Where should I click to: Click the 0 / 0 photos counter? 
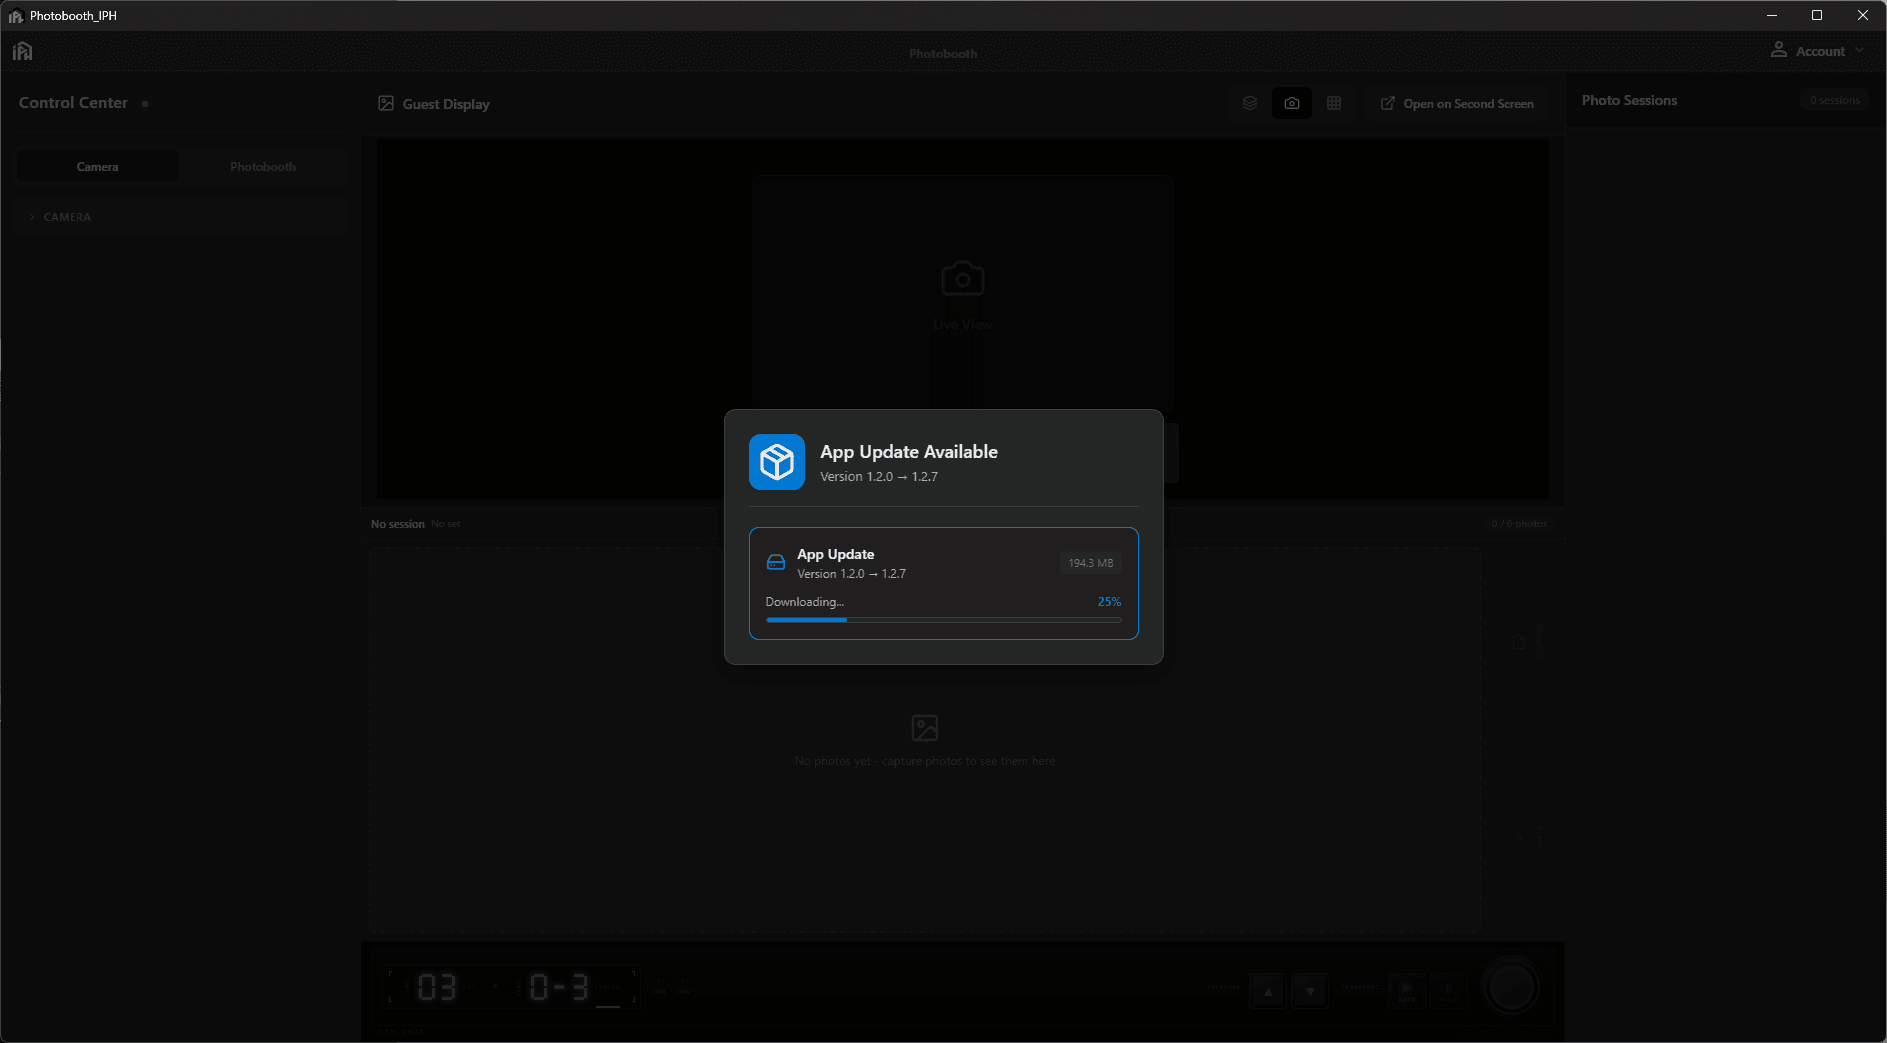[x=1519, y=524]
